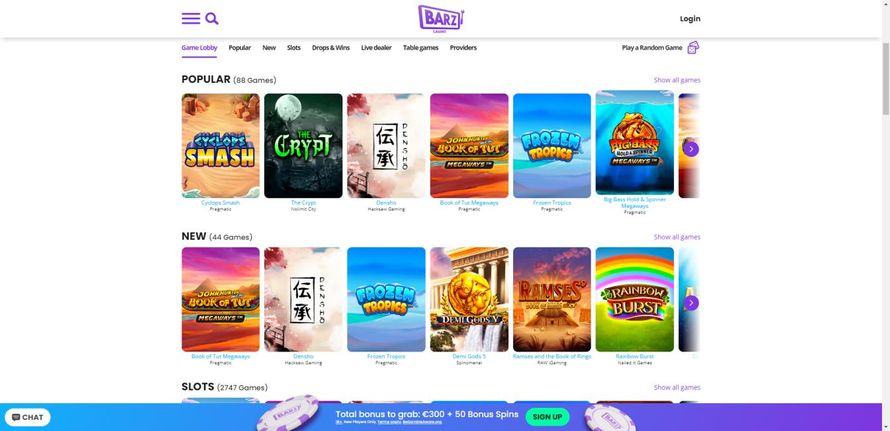This screenshot has width=890, height=431.
Task: Advance the Popular carousel with arrow
Action: tap(691, 149)
